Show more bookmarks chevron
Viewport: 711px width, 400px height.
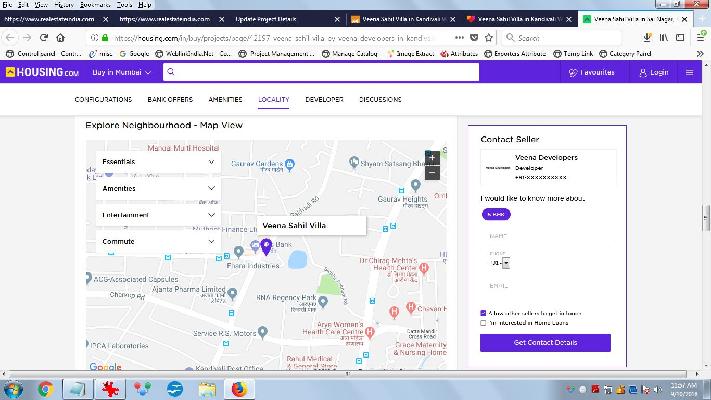point(700,54)
